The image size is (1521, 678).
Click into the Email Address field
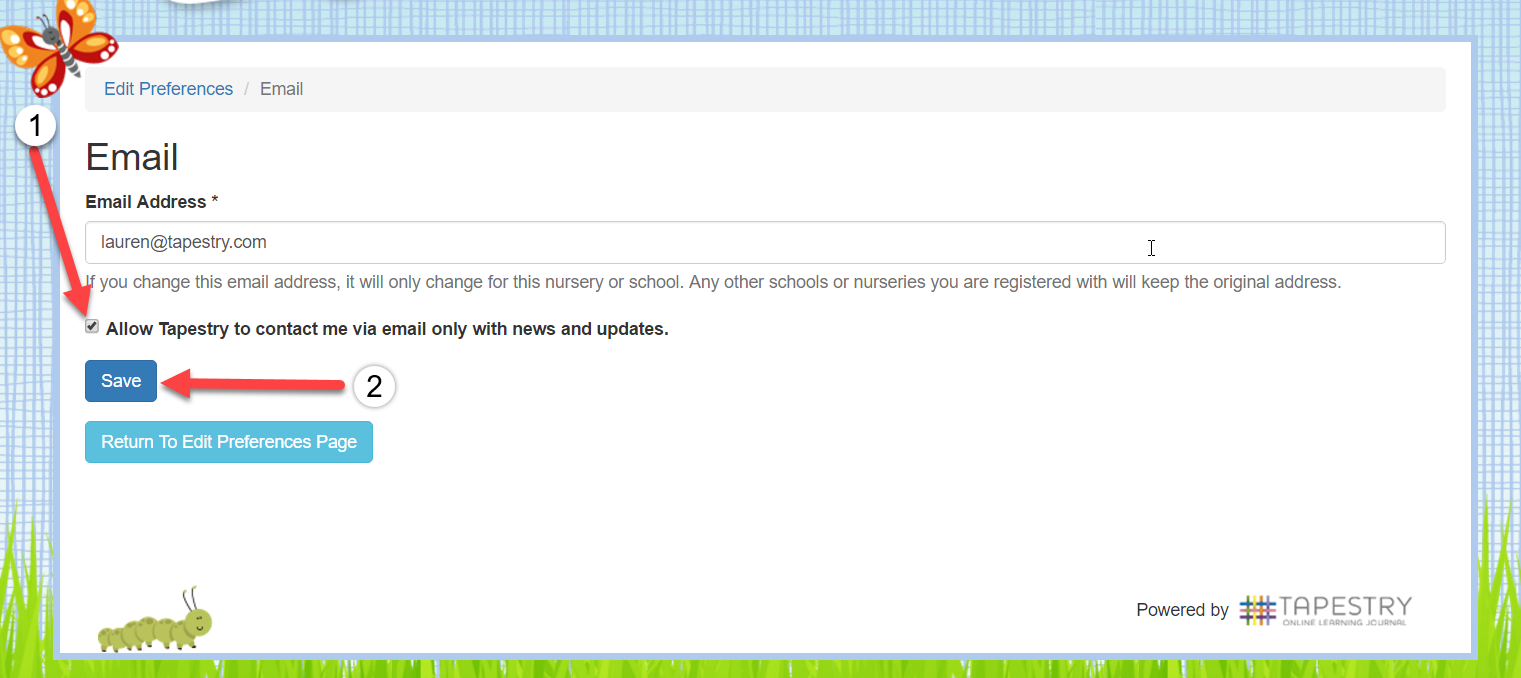pyautogui.click(x=765, y=242)
